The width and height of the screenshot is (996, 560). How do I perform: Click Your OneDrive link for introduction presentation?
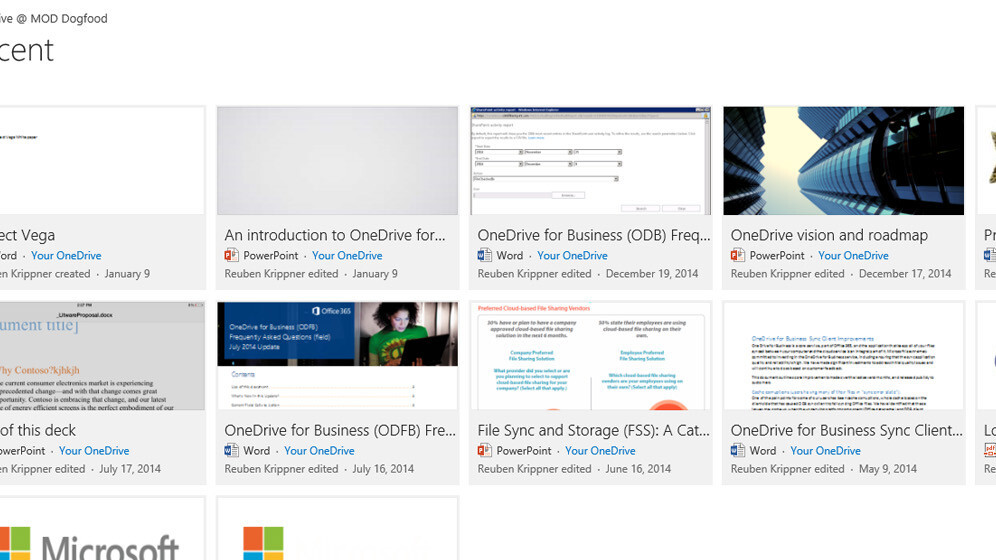pyautogui.click(x=347, y=256)
